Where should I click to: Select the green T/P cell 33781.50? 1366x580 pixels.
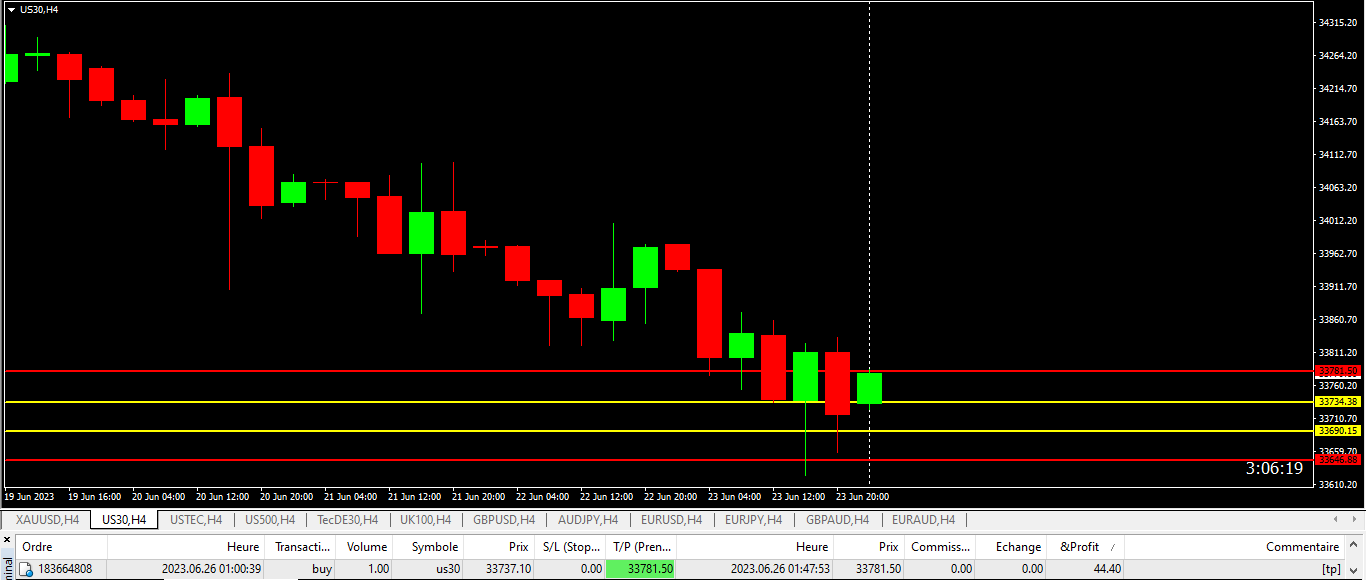tap(640, 569)
